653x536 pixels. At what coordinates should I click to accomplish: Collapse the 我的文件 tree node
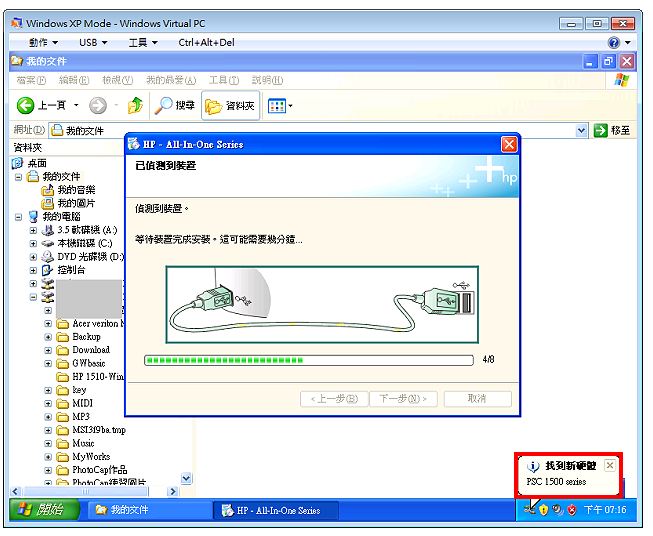pyautogui.click(x=18, y=177)
